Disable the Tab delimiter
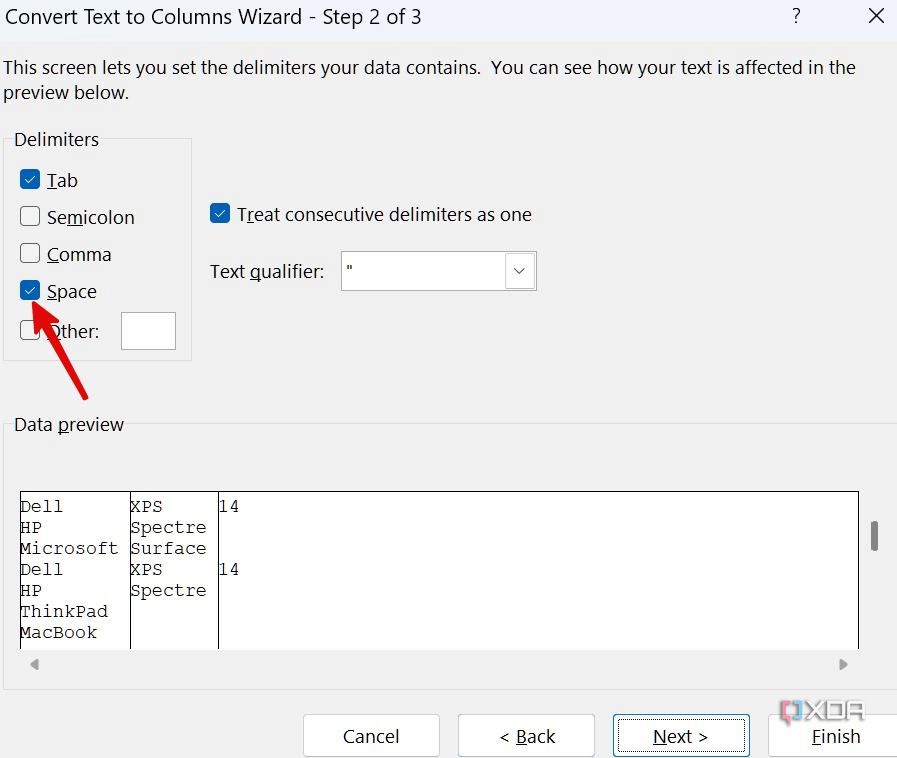This screenshot has width=897, height=758. 30,179
